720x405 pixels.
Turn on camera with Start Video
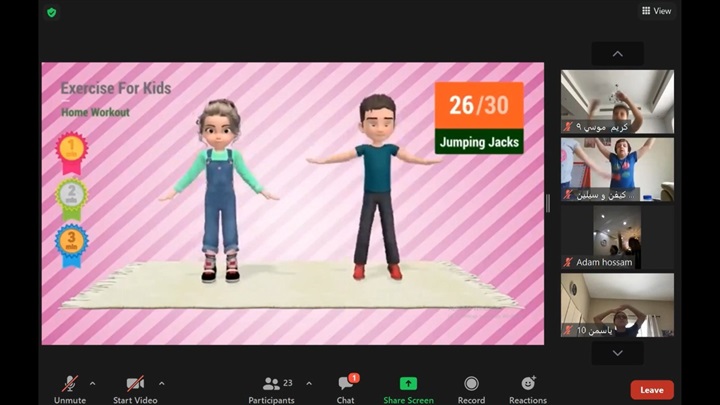tap(135, 389)
